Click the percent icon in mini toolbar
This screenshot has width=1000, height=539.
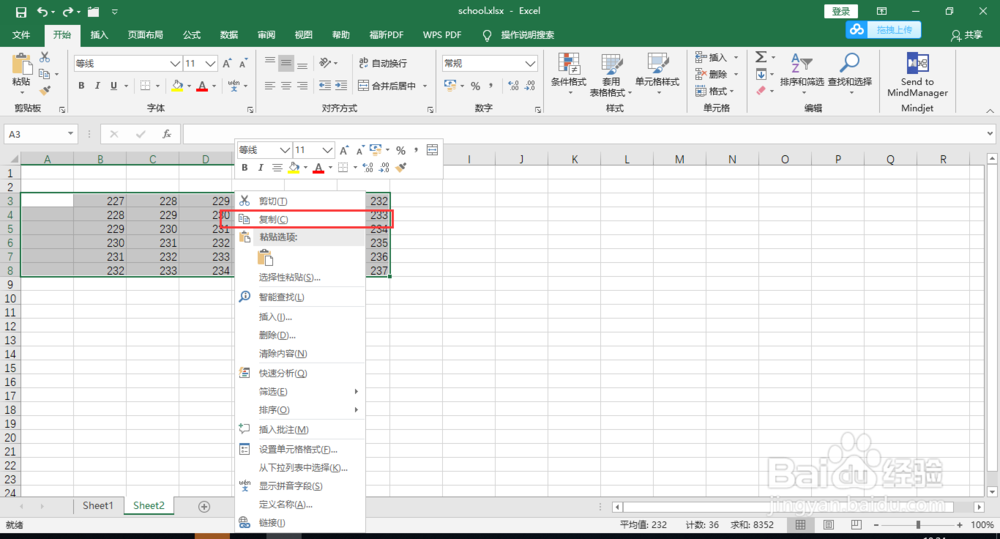[401, 151]
